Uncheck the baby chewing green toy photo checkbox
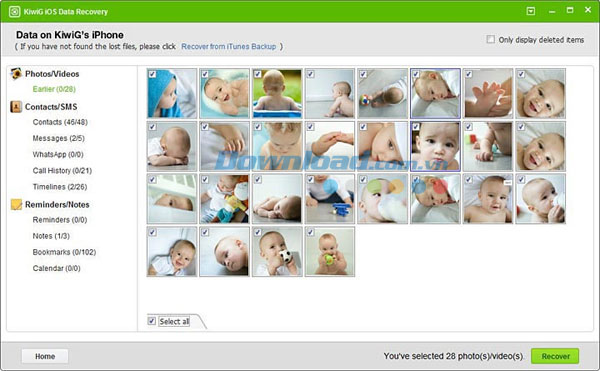The width and height of the screenshot is (600, 371). tap(310, 232)
